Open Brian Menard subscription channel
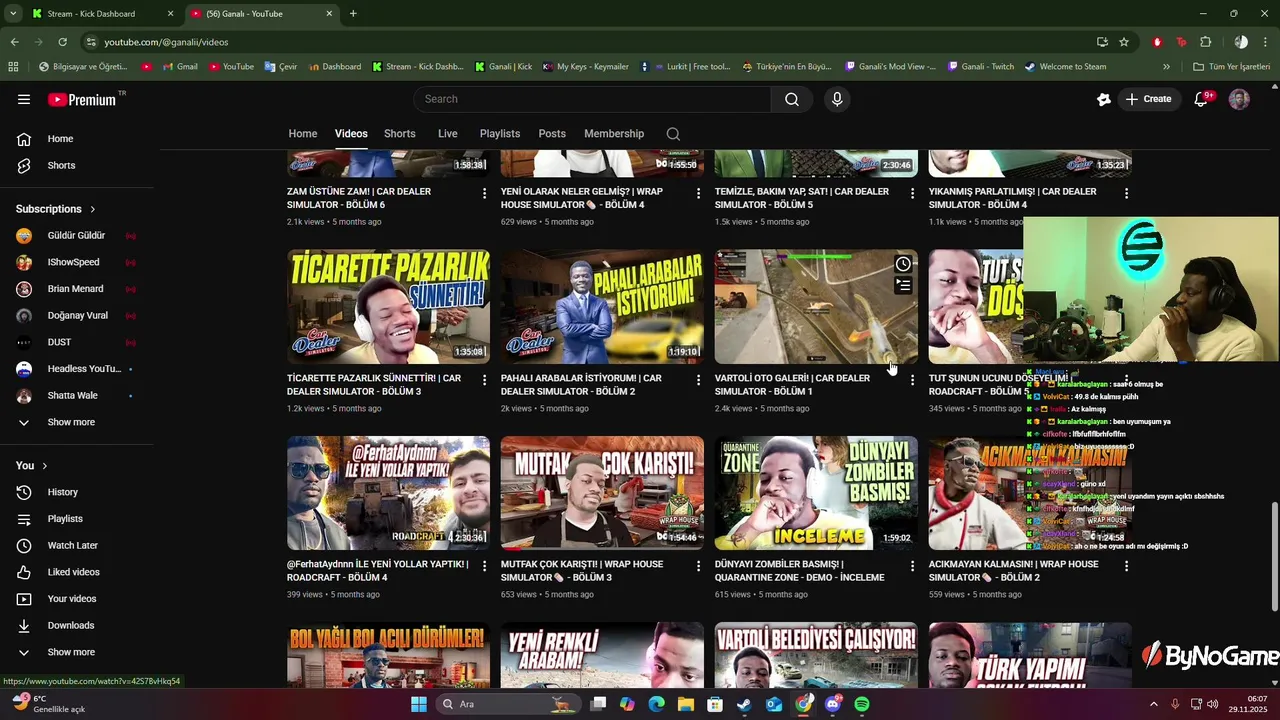The height and width of the screenshot is (720, 1280). pos(77,289)
